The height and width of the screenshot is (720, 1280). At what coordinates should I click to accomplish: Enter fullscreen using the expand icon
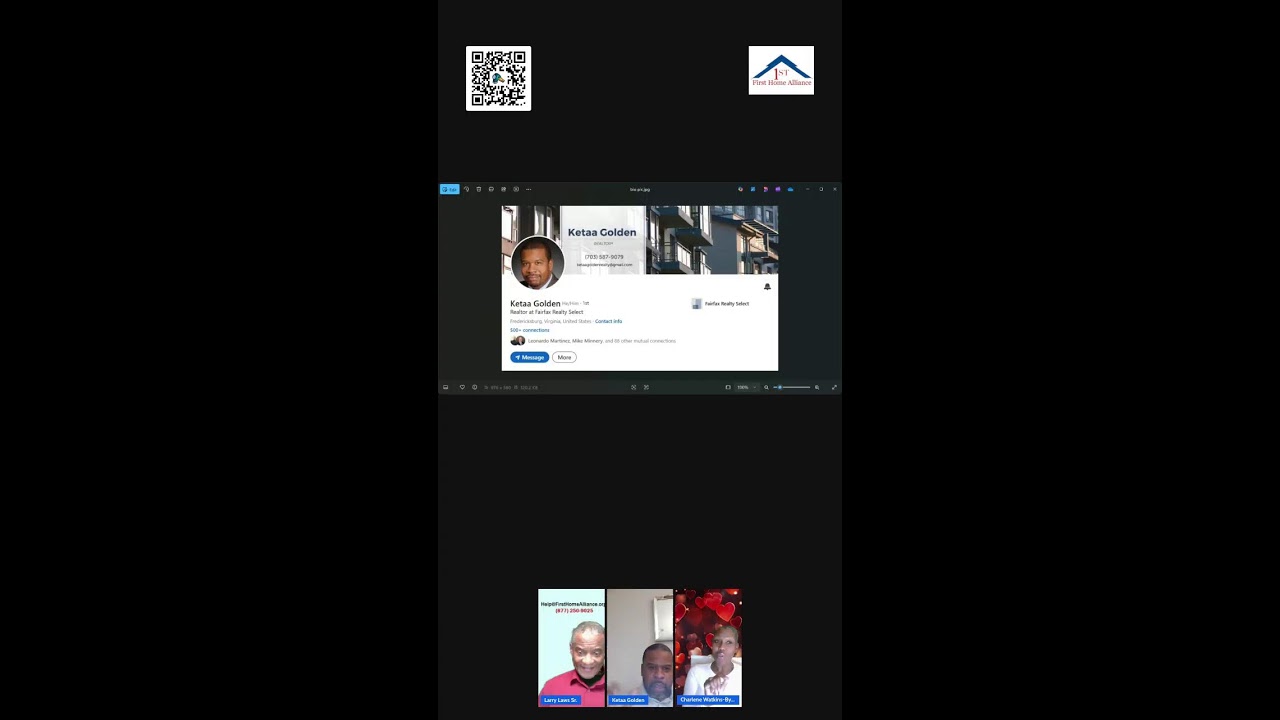834,387
